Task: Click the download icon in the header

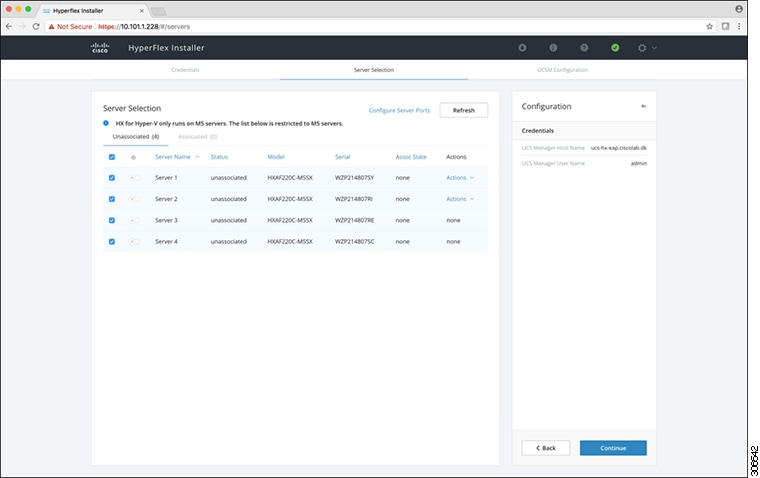Action: tap(522, 47)
